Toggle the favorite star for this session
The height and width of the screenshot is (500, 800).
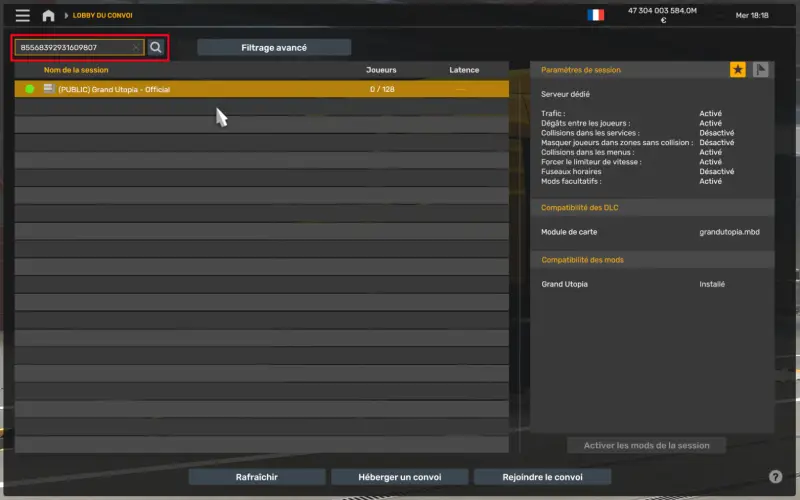click(x=738, y=70)
